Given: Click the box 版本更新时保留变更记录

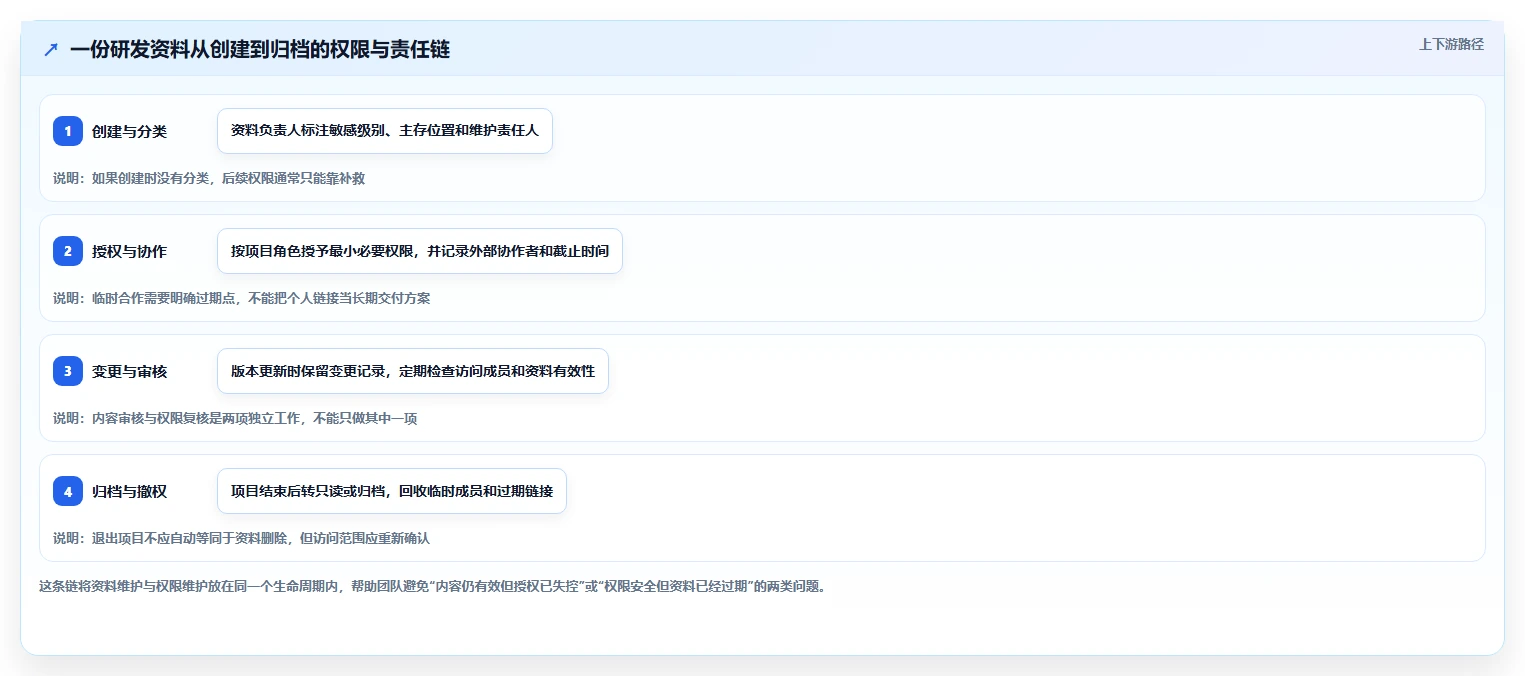Looking at the screenshot, I should pyautogui.click(x=413, y=371).
